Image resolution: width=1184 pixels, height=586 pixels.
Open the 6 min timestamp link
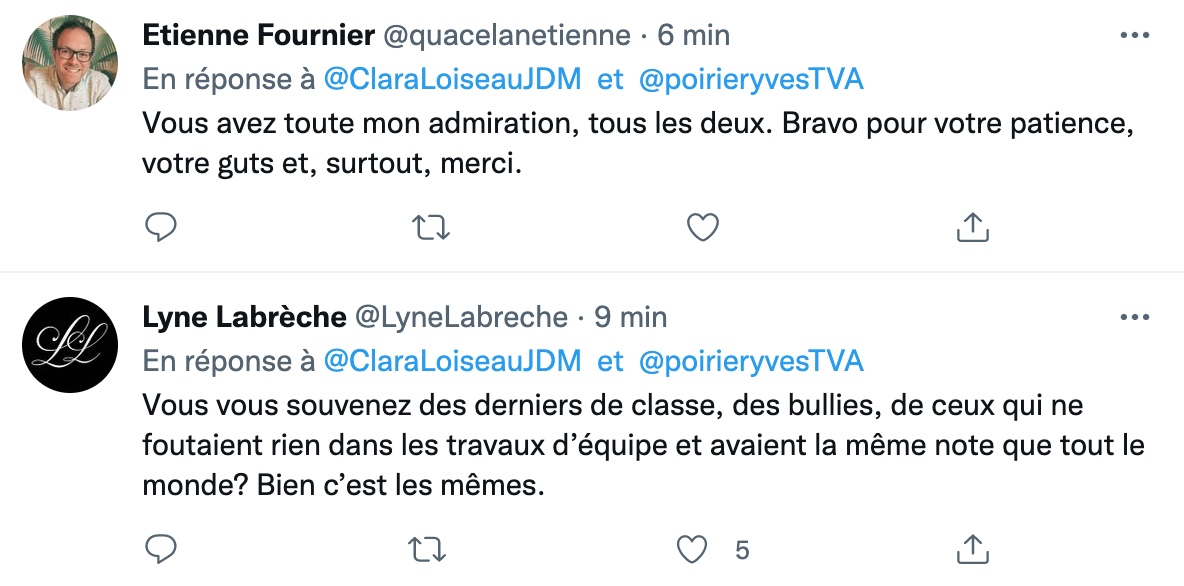click(693, 35)
